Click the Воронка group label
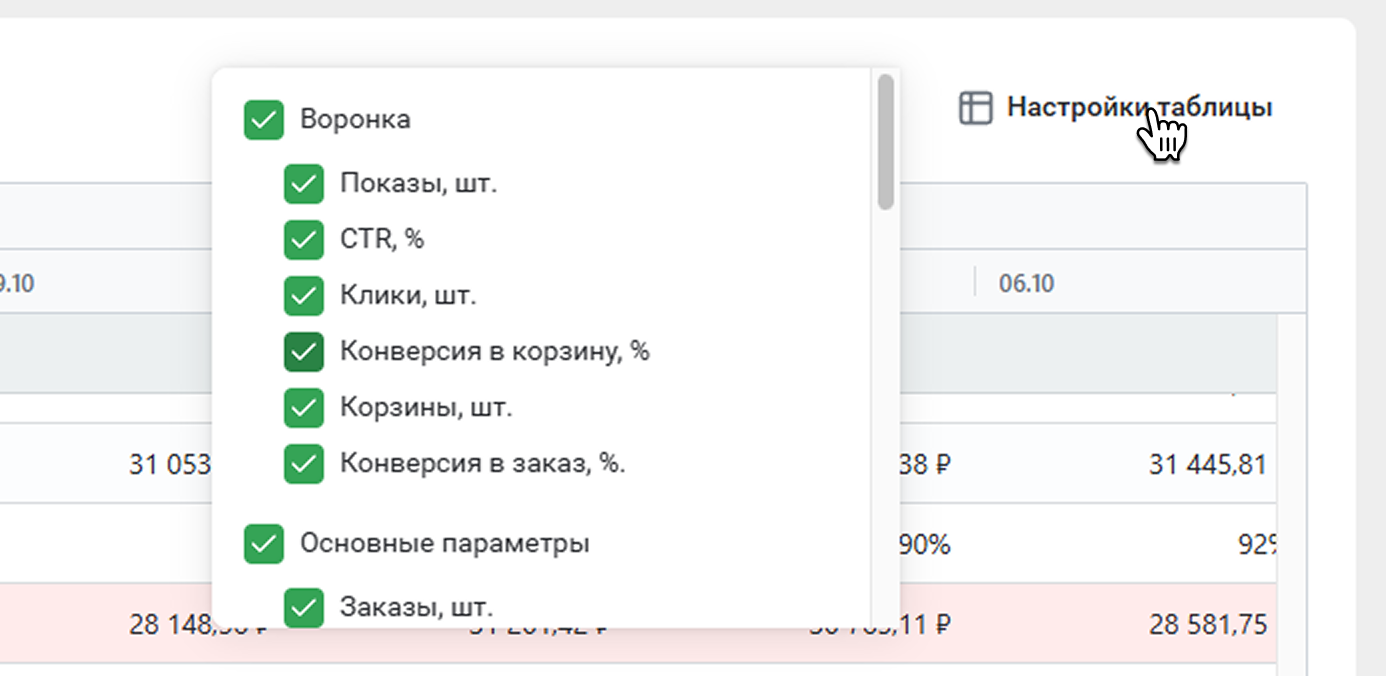The image size is (1386, 676). 355,120
